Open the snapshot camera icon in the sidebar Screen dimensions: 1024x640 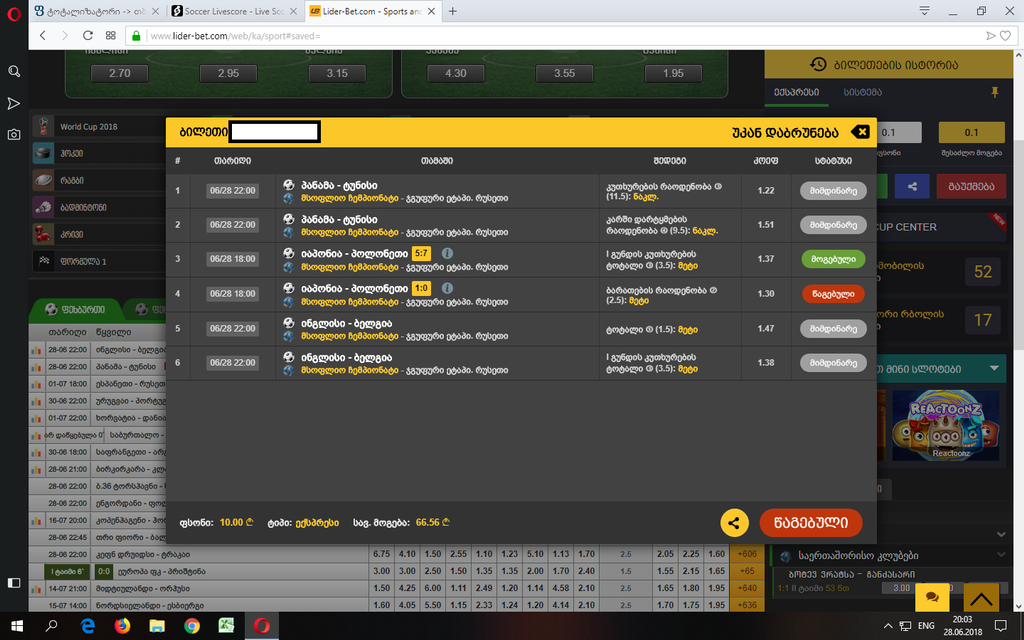point(14,135)
